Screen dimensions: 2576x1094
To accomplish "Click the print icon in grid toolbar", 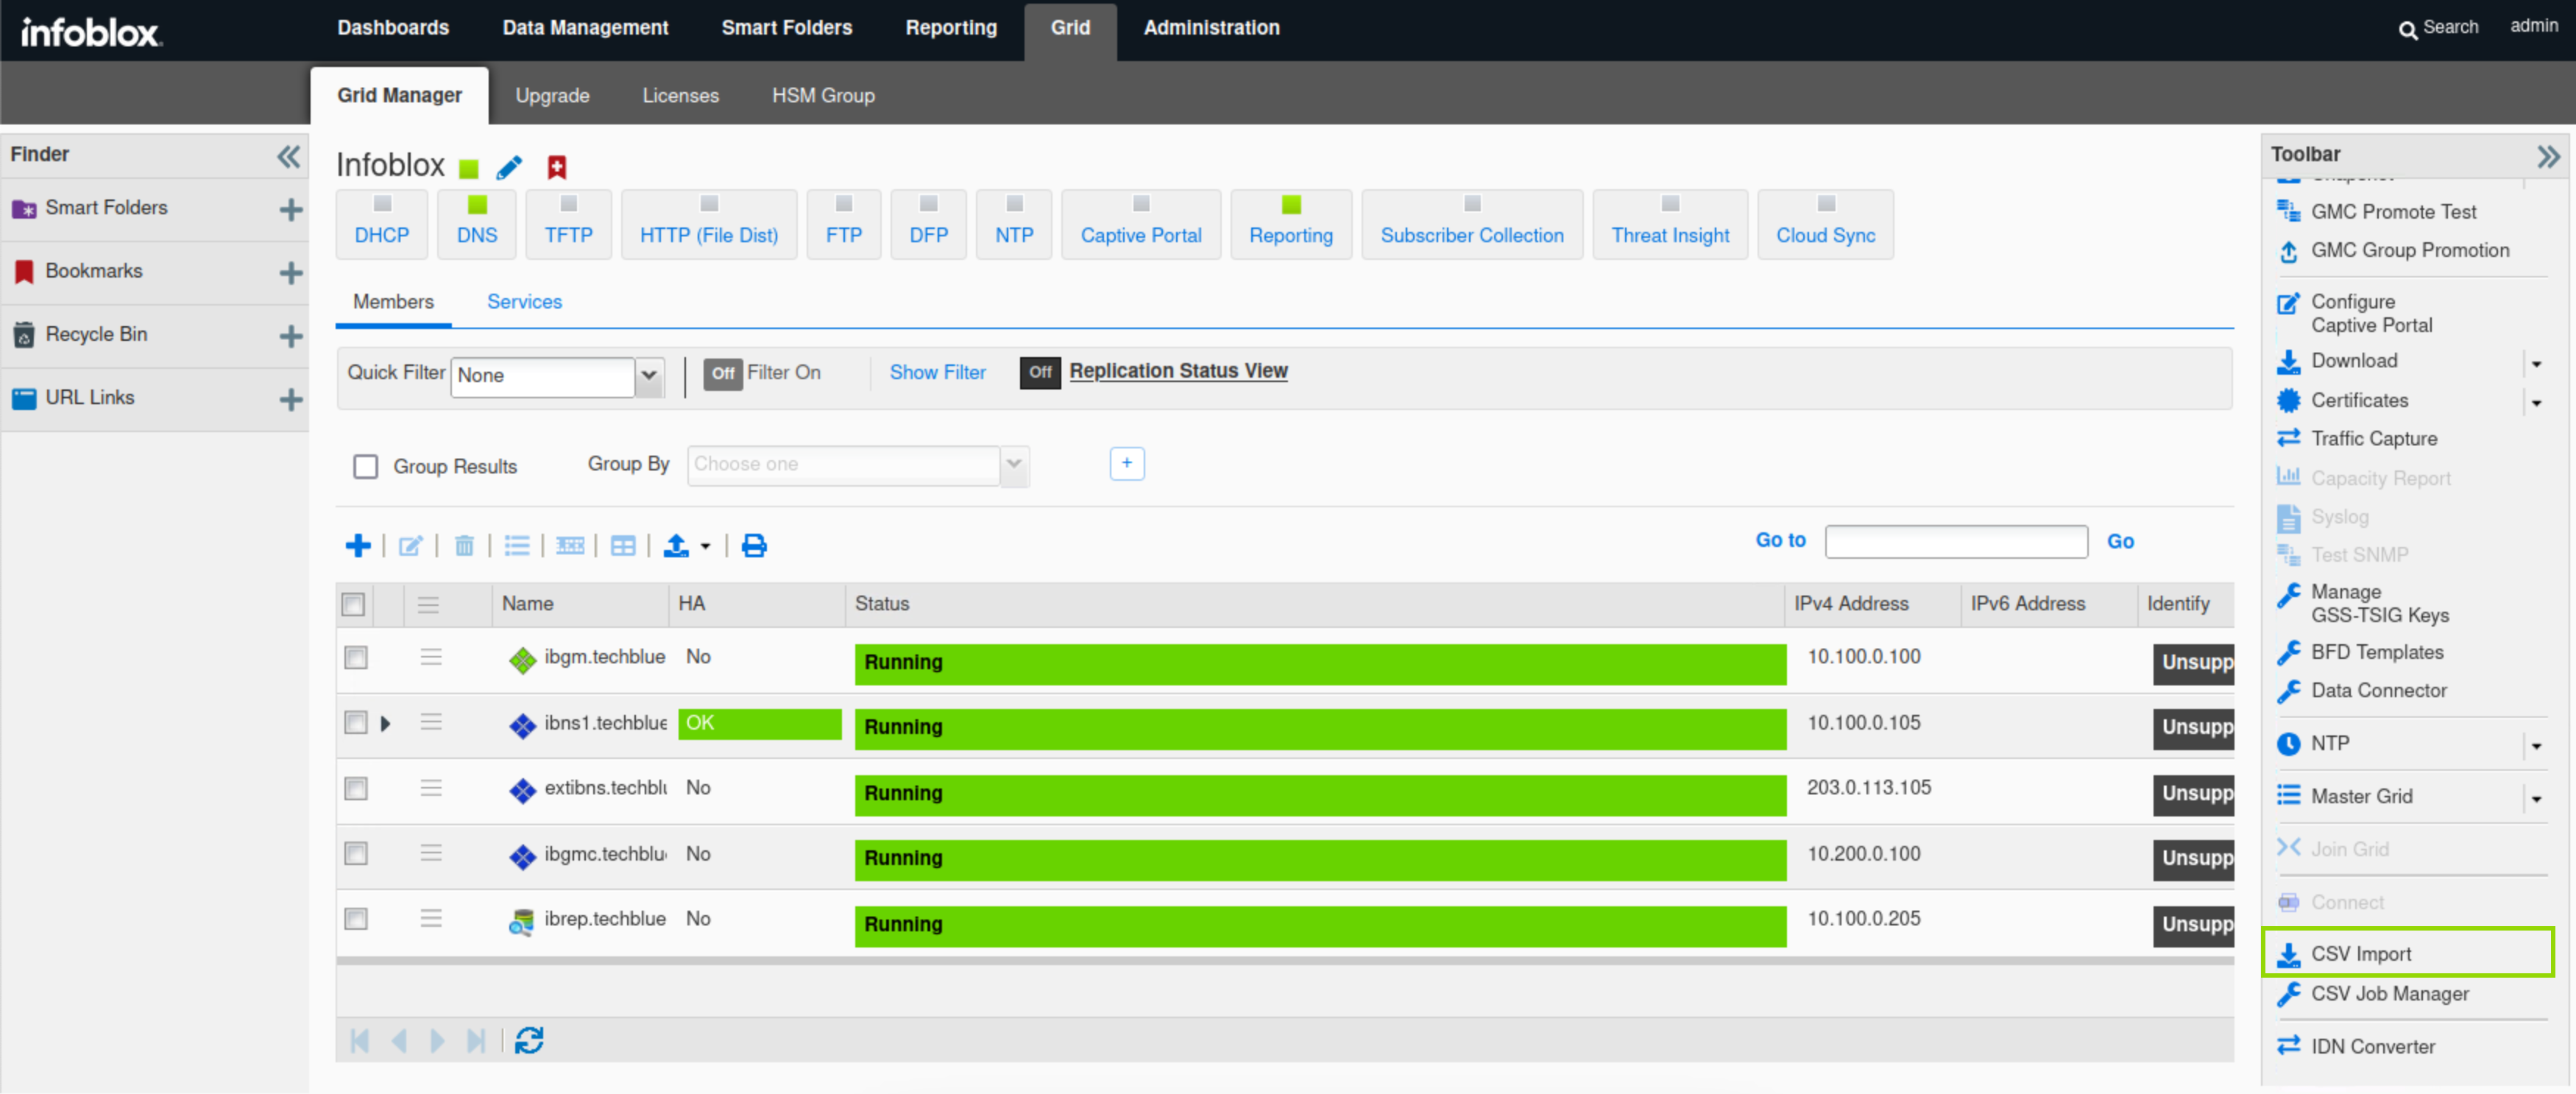I will [754, 545].
